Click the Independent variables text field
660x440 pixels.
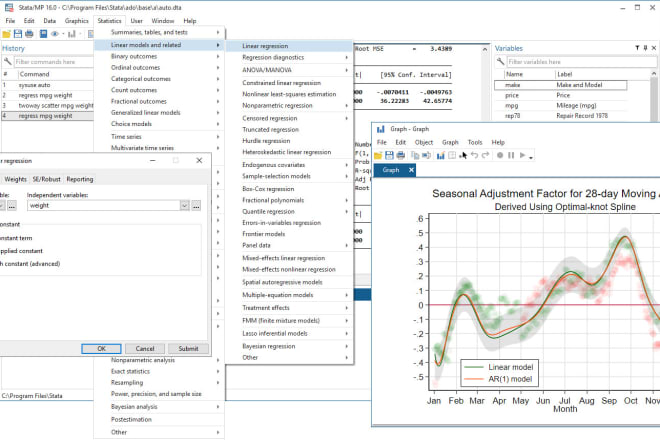(x=104, y=205)
